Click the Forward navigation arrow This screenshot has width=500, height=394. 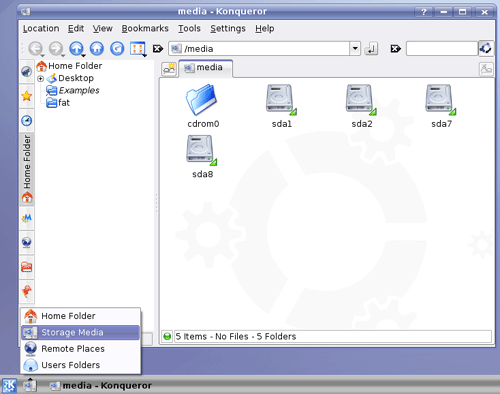pyautogui.click(x=56, y=49)
